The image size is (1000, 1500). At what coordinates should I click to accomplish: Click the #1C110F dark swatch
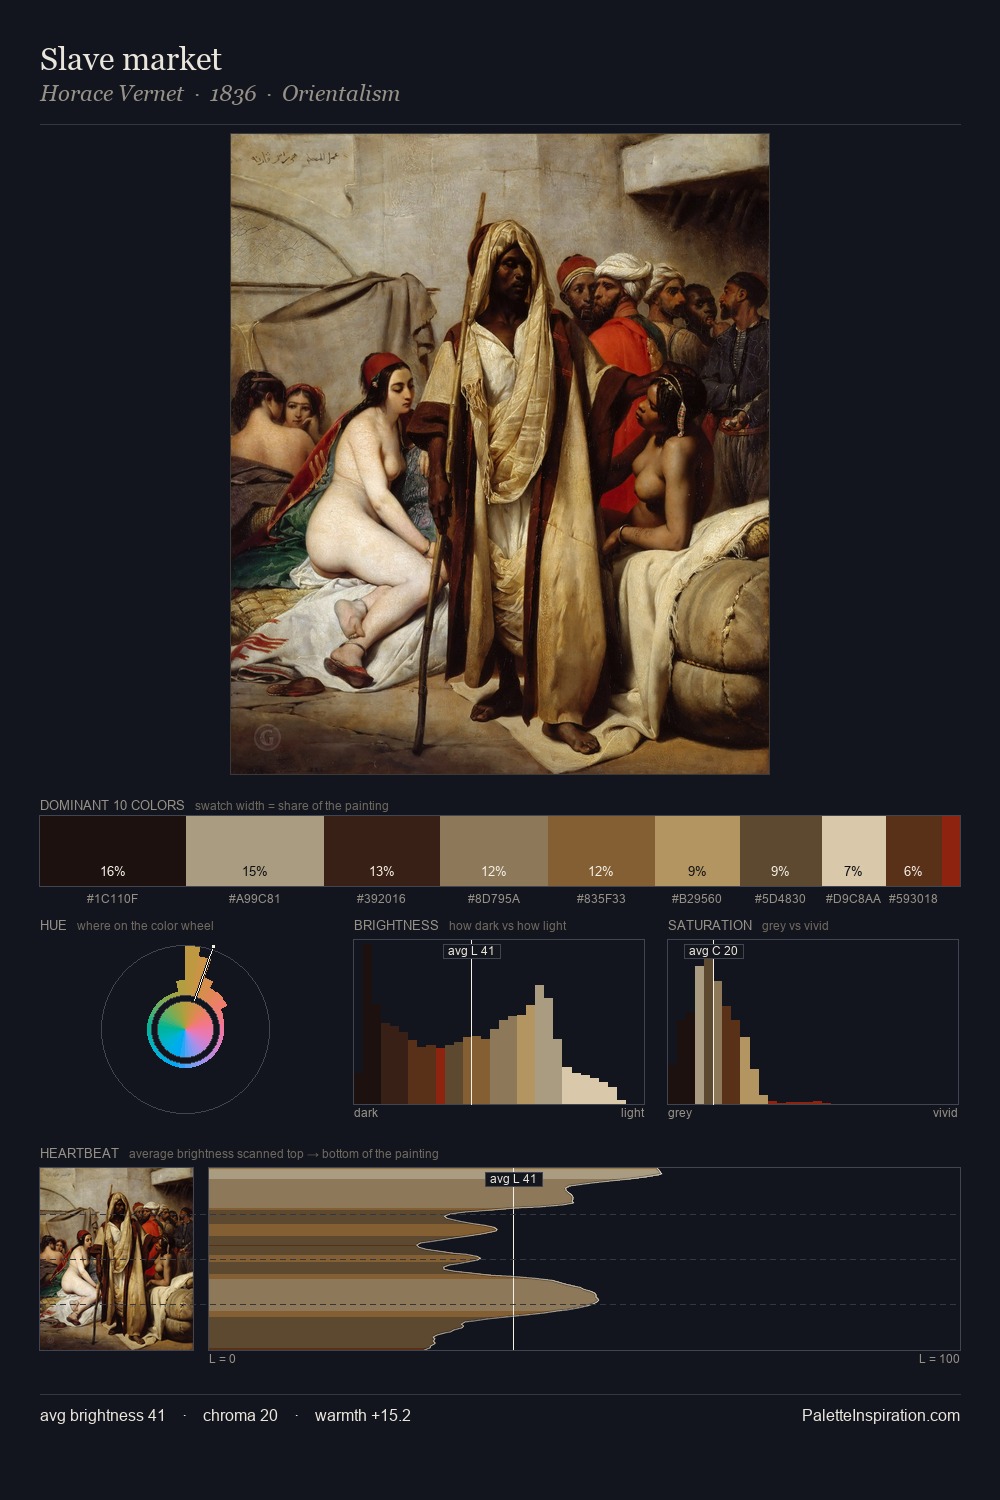[x=113, y=851]
